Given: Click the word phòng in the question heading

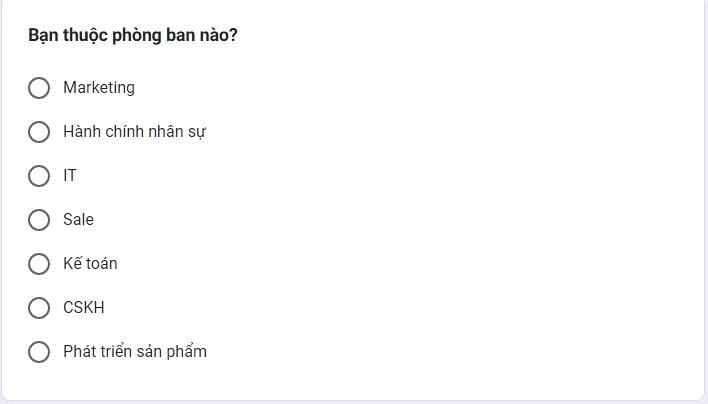Looking at the screenshot, I should [136, 36].
